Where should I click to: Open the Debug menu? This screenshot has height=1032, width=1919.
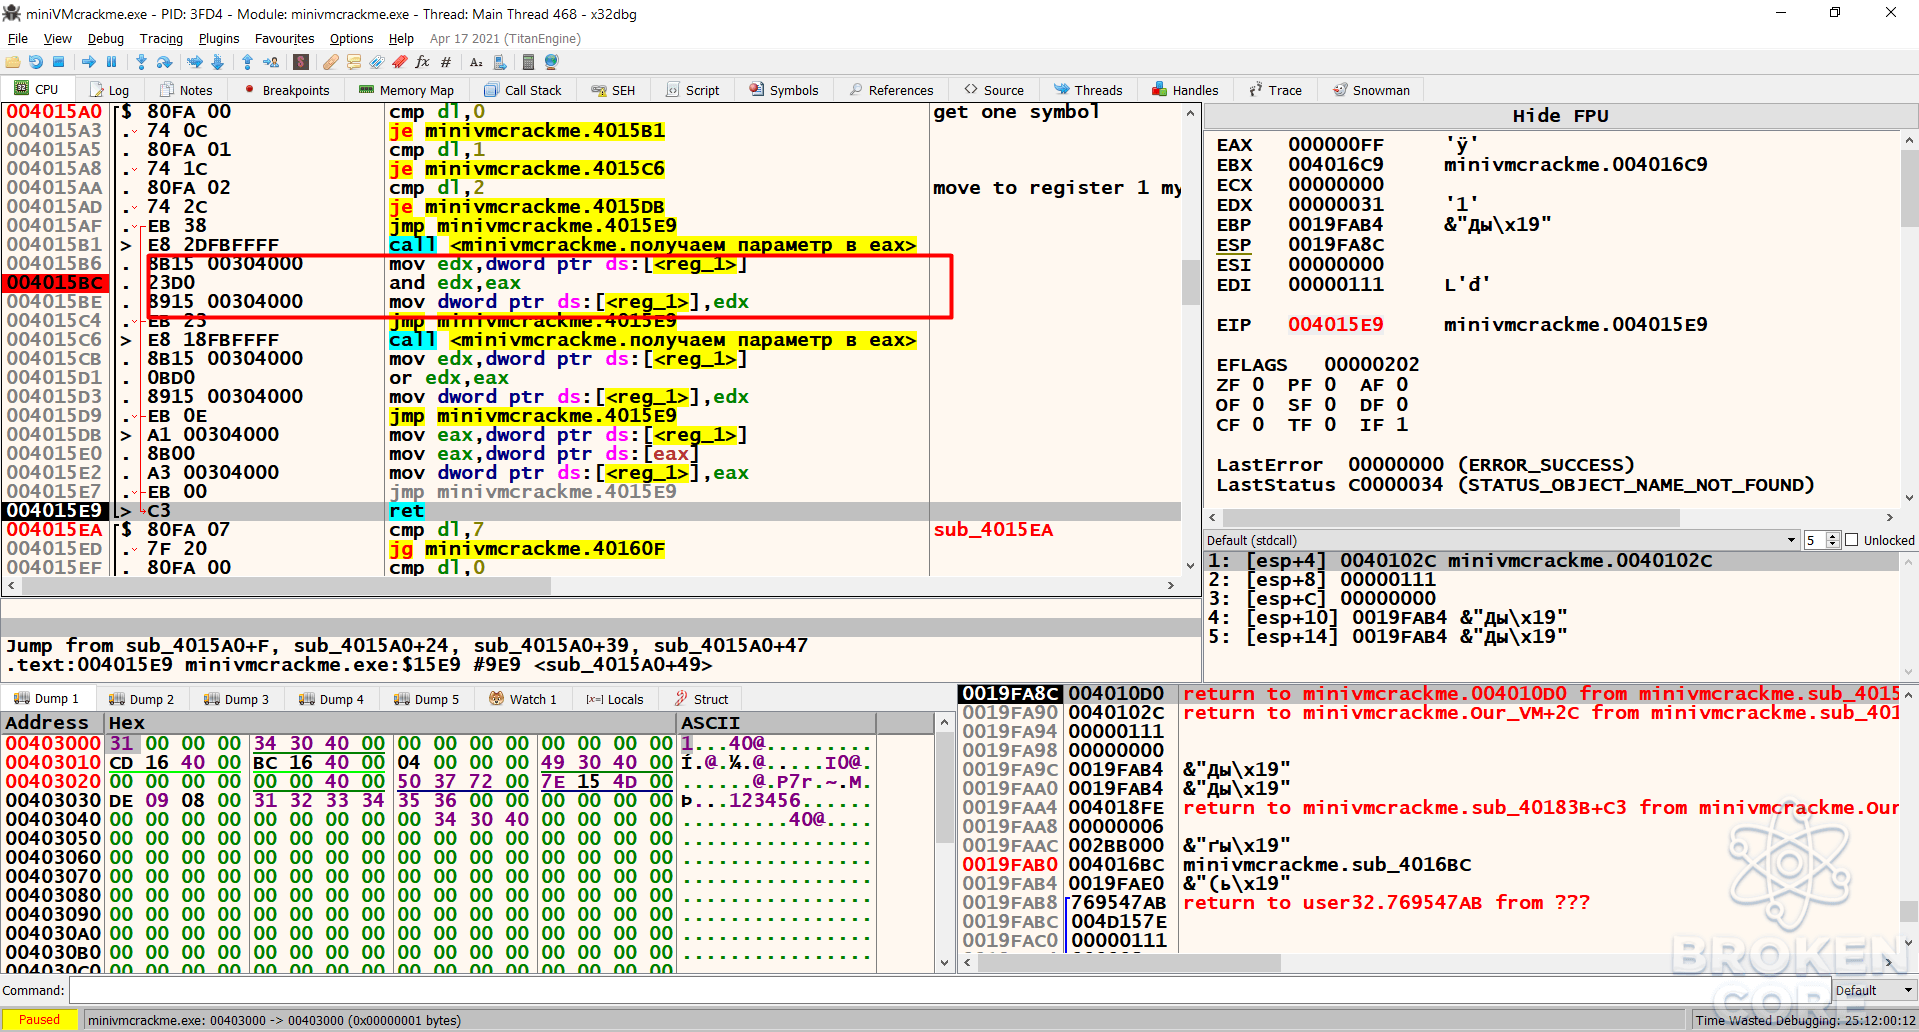pyautogui.click(x=105, y=39)
